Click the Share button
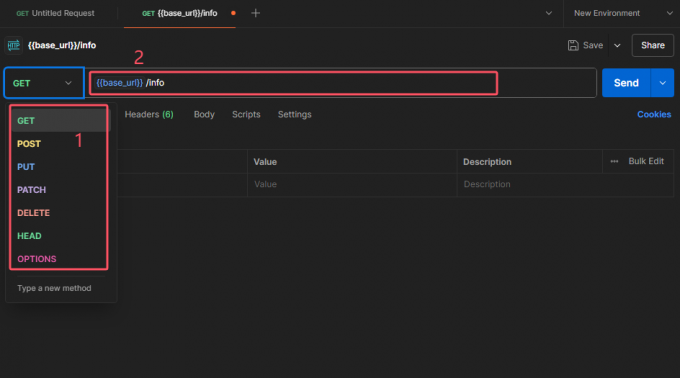Viewport: 680px width, 378px height. (x=653, y=46)
